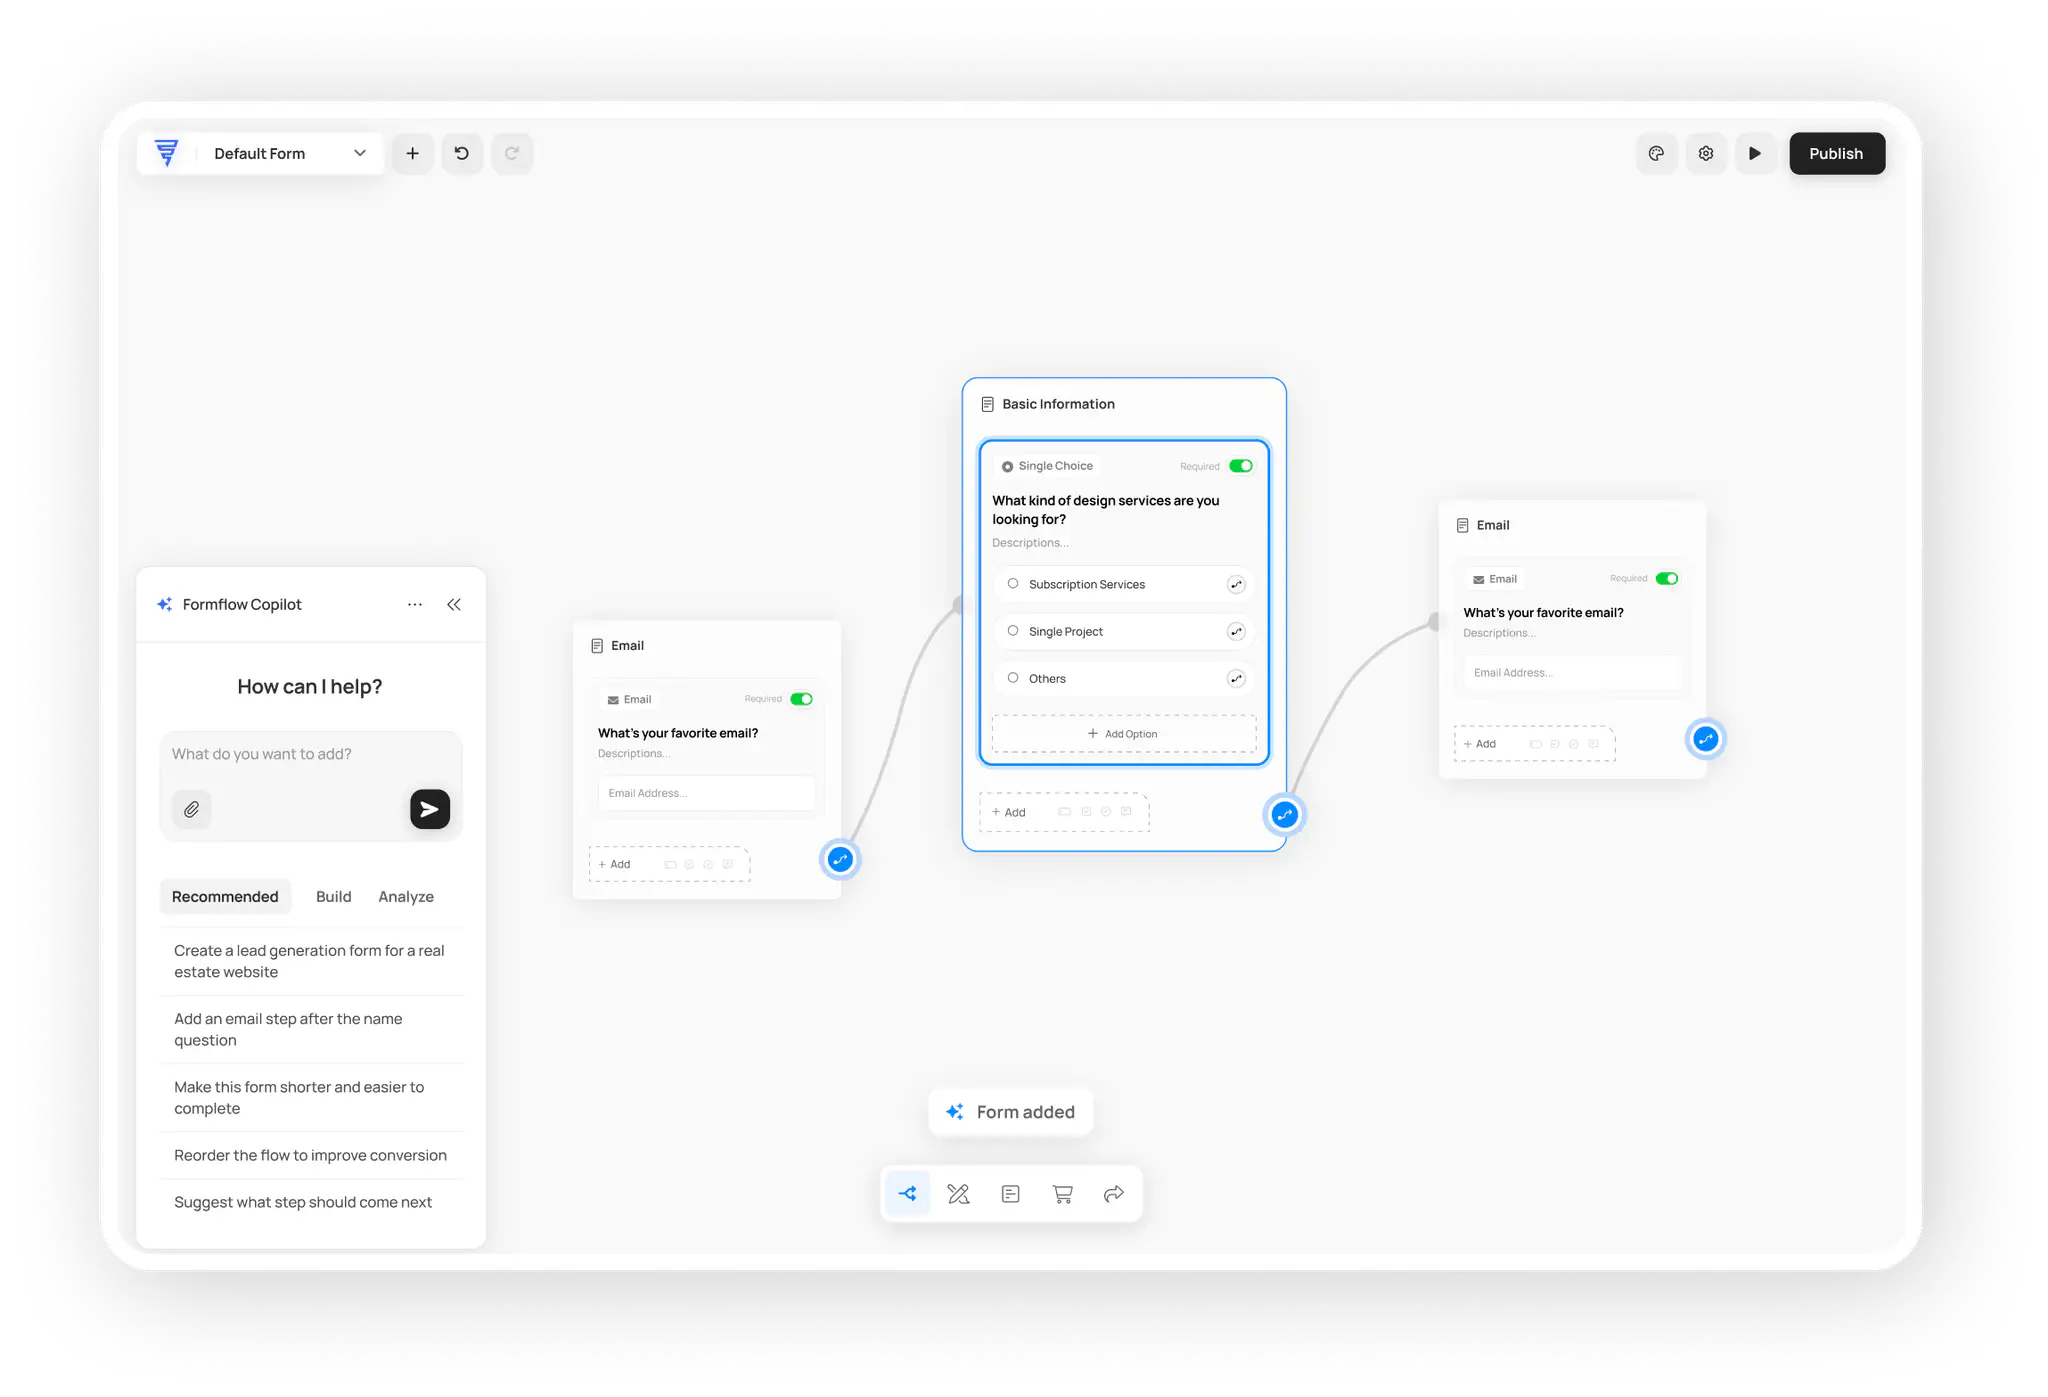Click the Add Option button
The width and height of the screenshot is (2048, 1397).
[1123, 734]
